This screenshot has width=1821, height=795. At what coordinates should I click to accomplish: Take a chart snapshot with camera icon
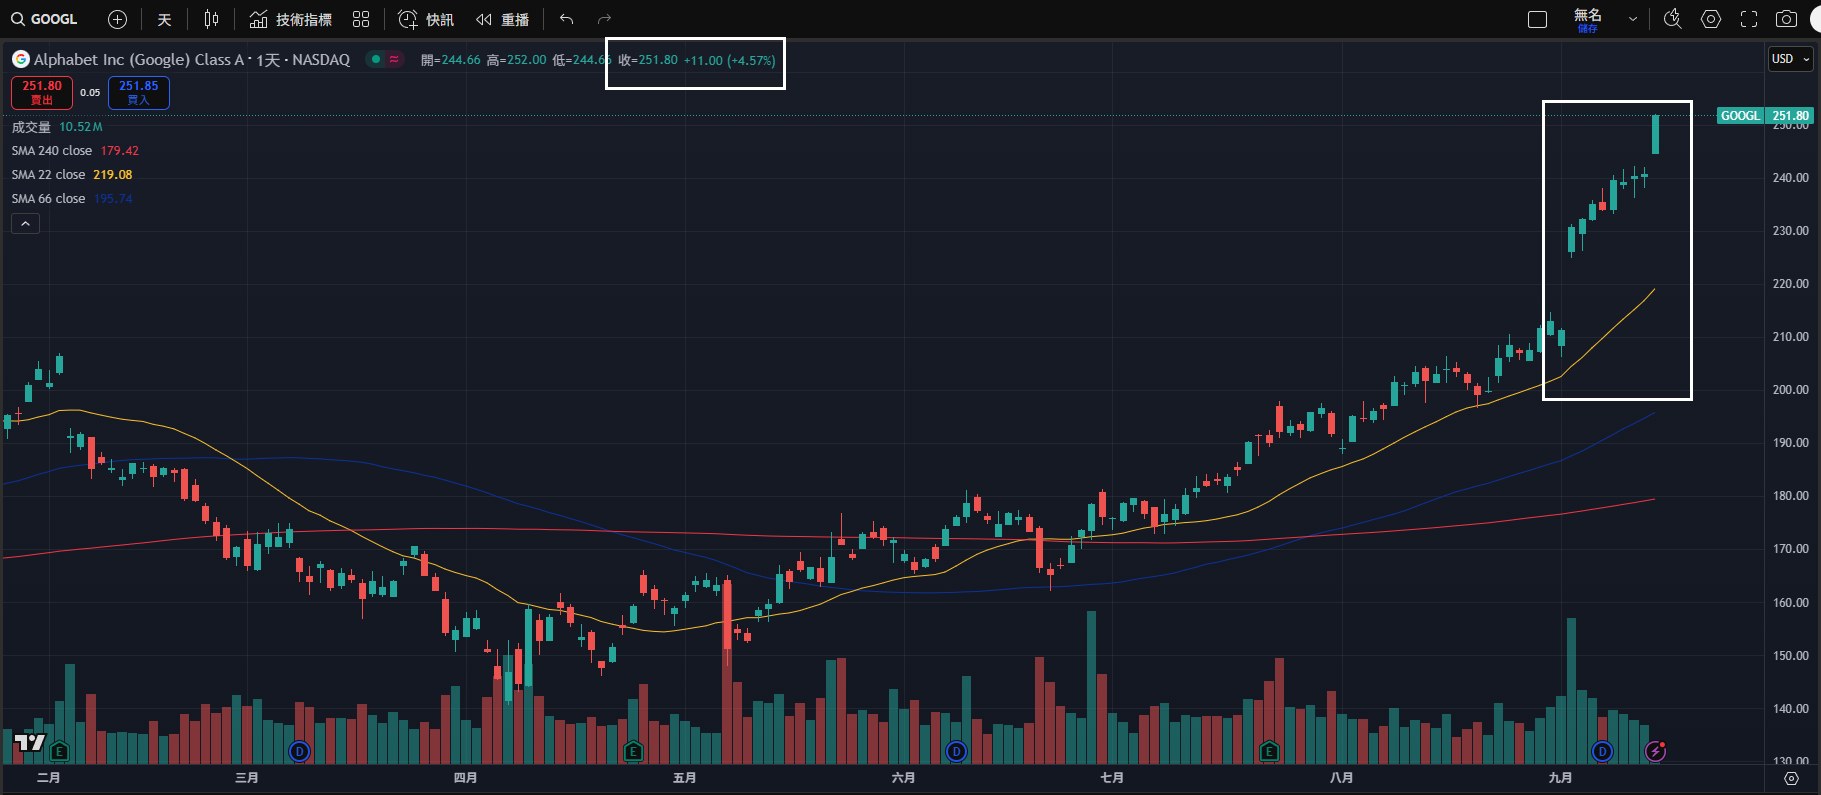coord(1786,19)
